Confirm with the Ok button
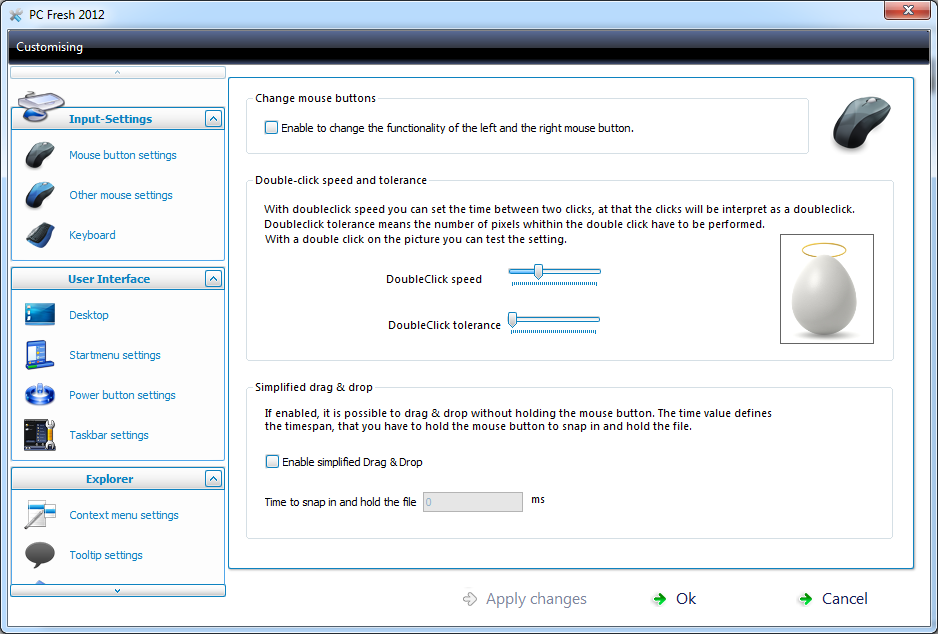This screenshot has height=634, width=938. pos(674,599)
